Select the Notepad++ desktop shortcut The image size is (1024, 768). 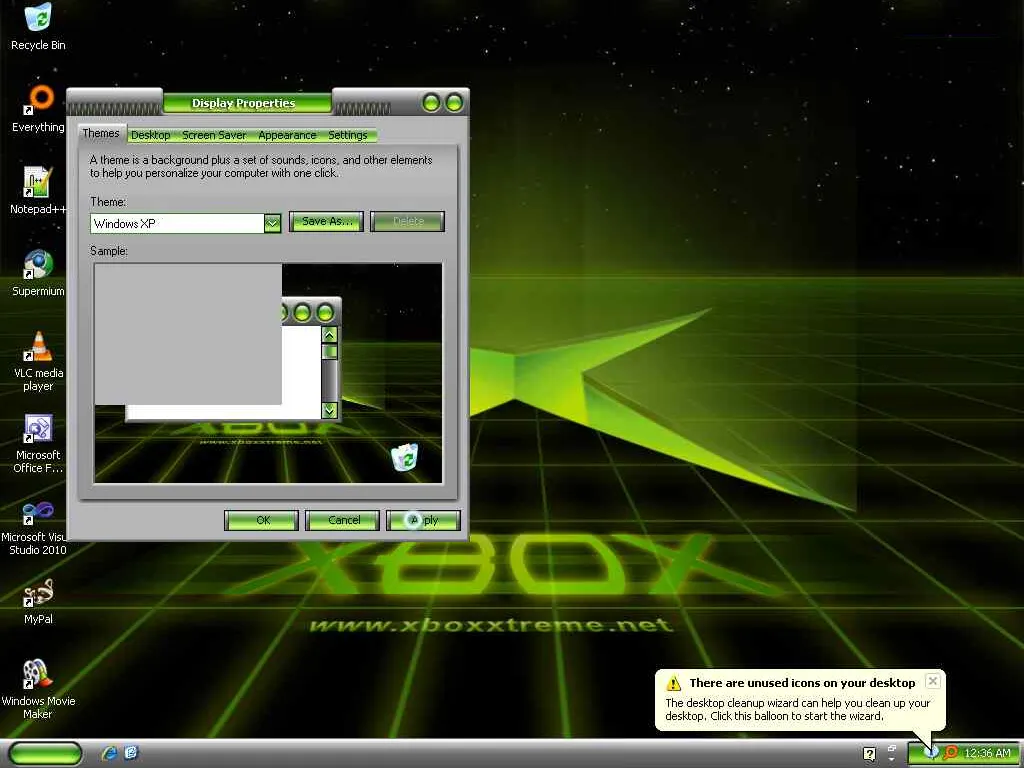pos(38,191)
